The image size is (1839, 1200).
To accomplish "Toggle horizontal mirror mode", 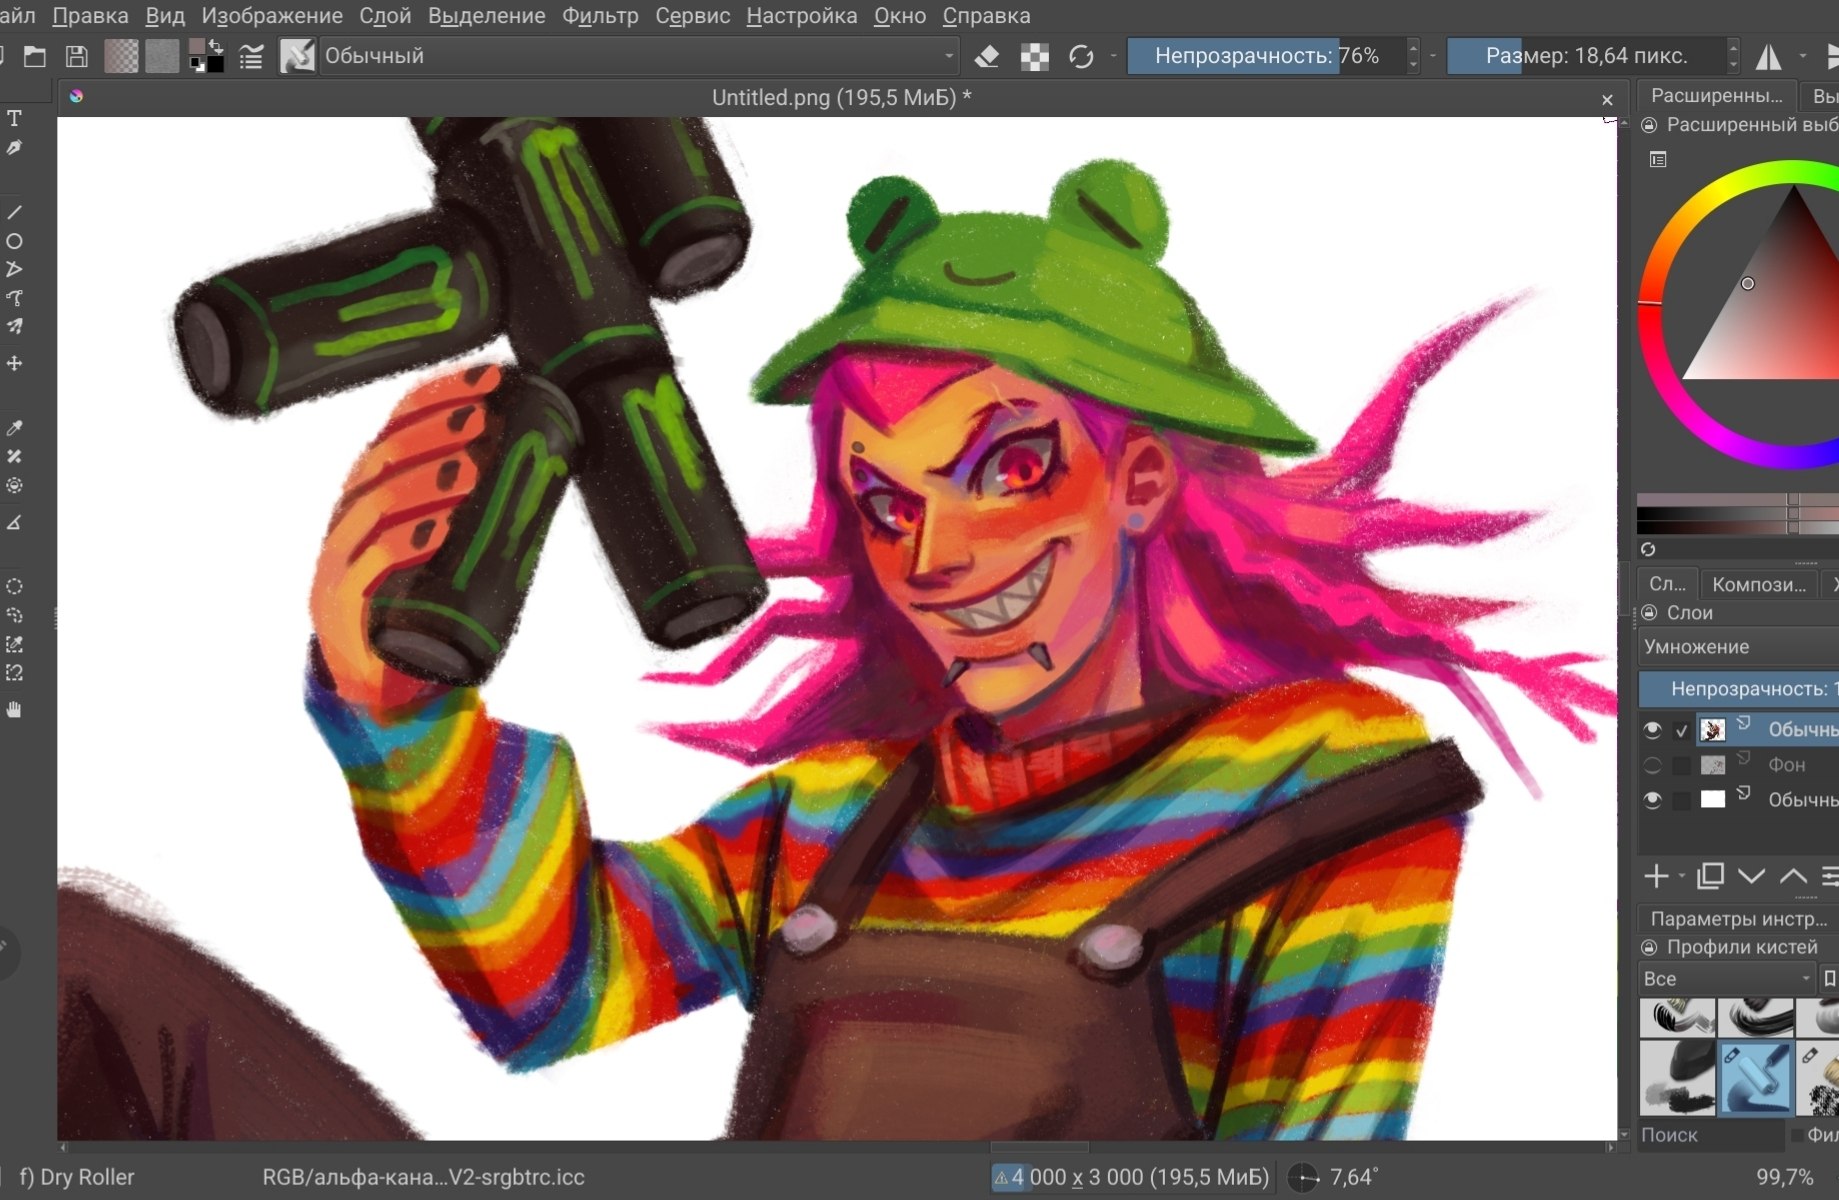I will [x=1769, y=56].
